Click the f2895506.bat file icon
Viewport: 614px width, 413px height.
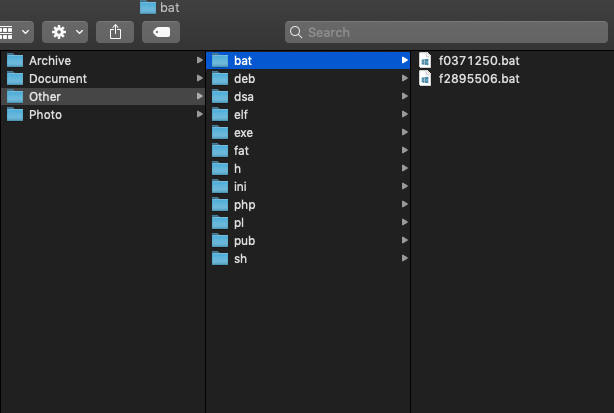pyautogui.click(x=425, y=78)
